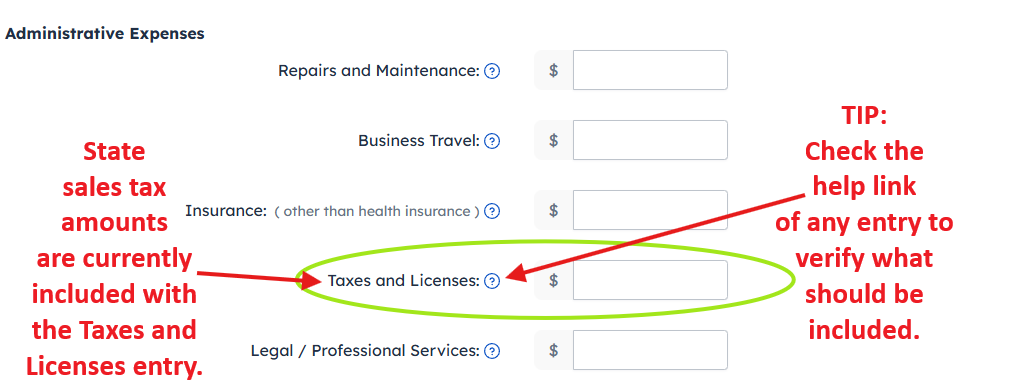This screenshot has width=1015, height=389.
Task: Click the Insurance label text
Action: tap(225, 211)
